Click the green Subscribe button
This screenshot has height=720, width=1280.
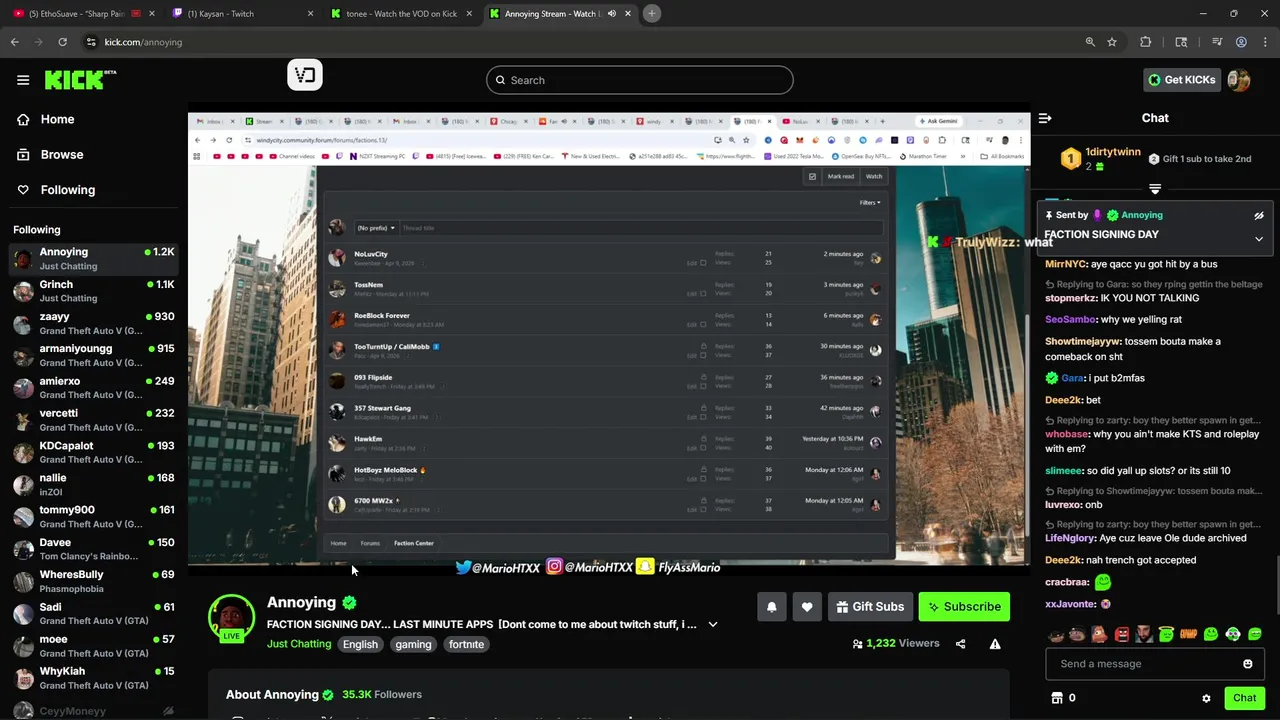coord(964,607)
